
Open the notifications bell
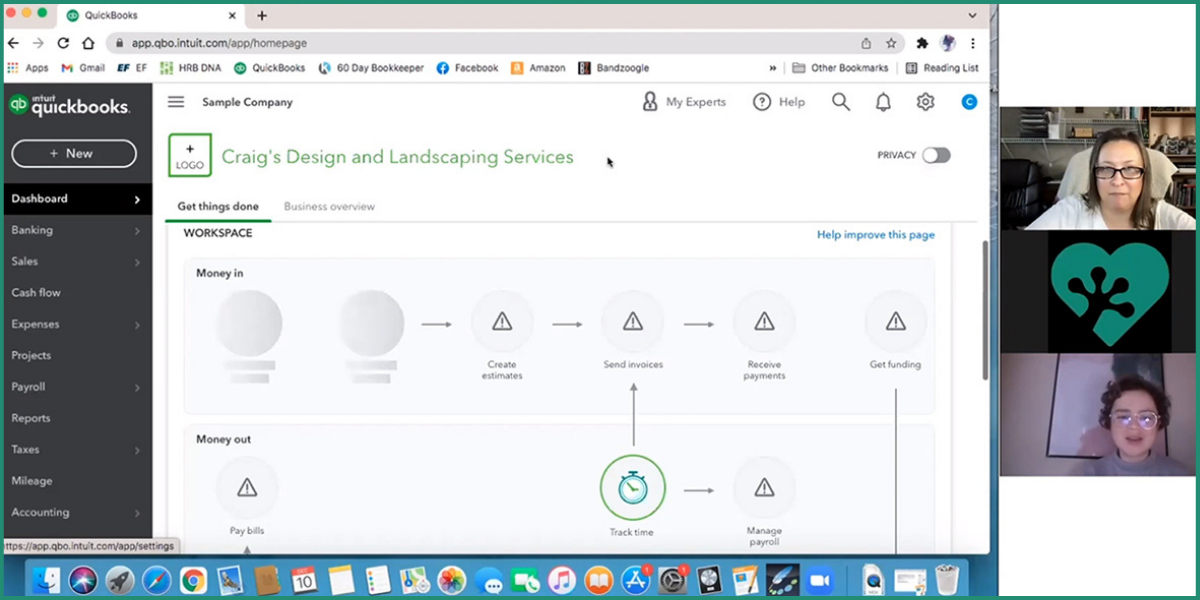click(x=883, y=102)
